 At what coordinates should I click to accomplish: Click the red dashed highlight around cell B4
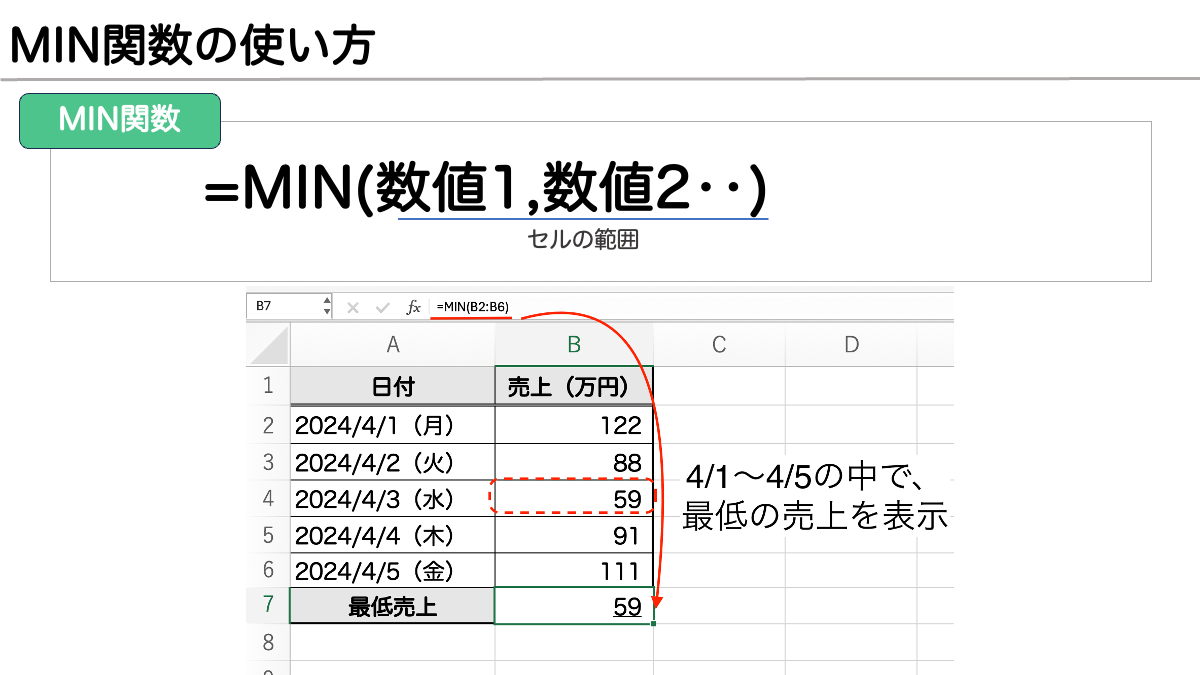click(x=573, y=497)
